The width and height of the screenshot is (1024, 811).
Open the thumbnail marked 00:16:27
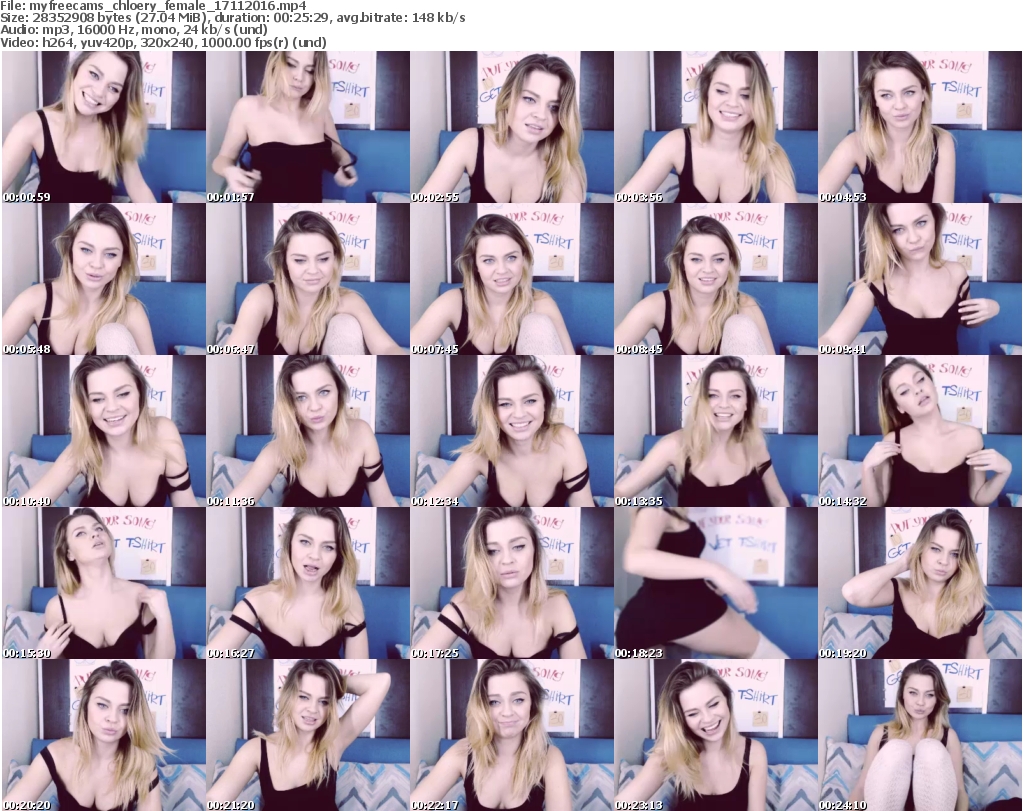click(307, 583)
